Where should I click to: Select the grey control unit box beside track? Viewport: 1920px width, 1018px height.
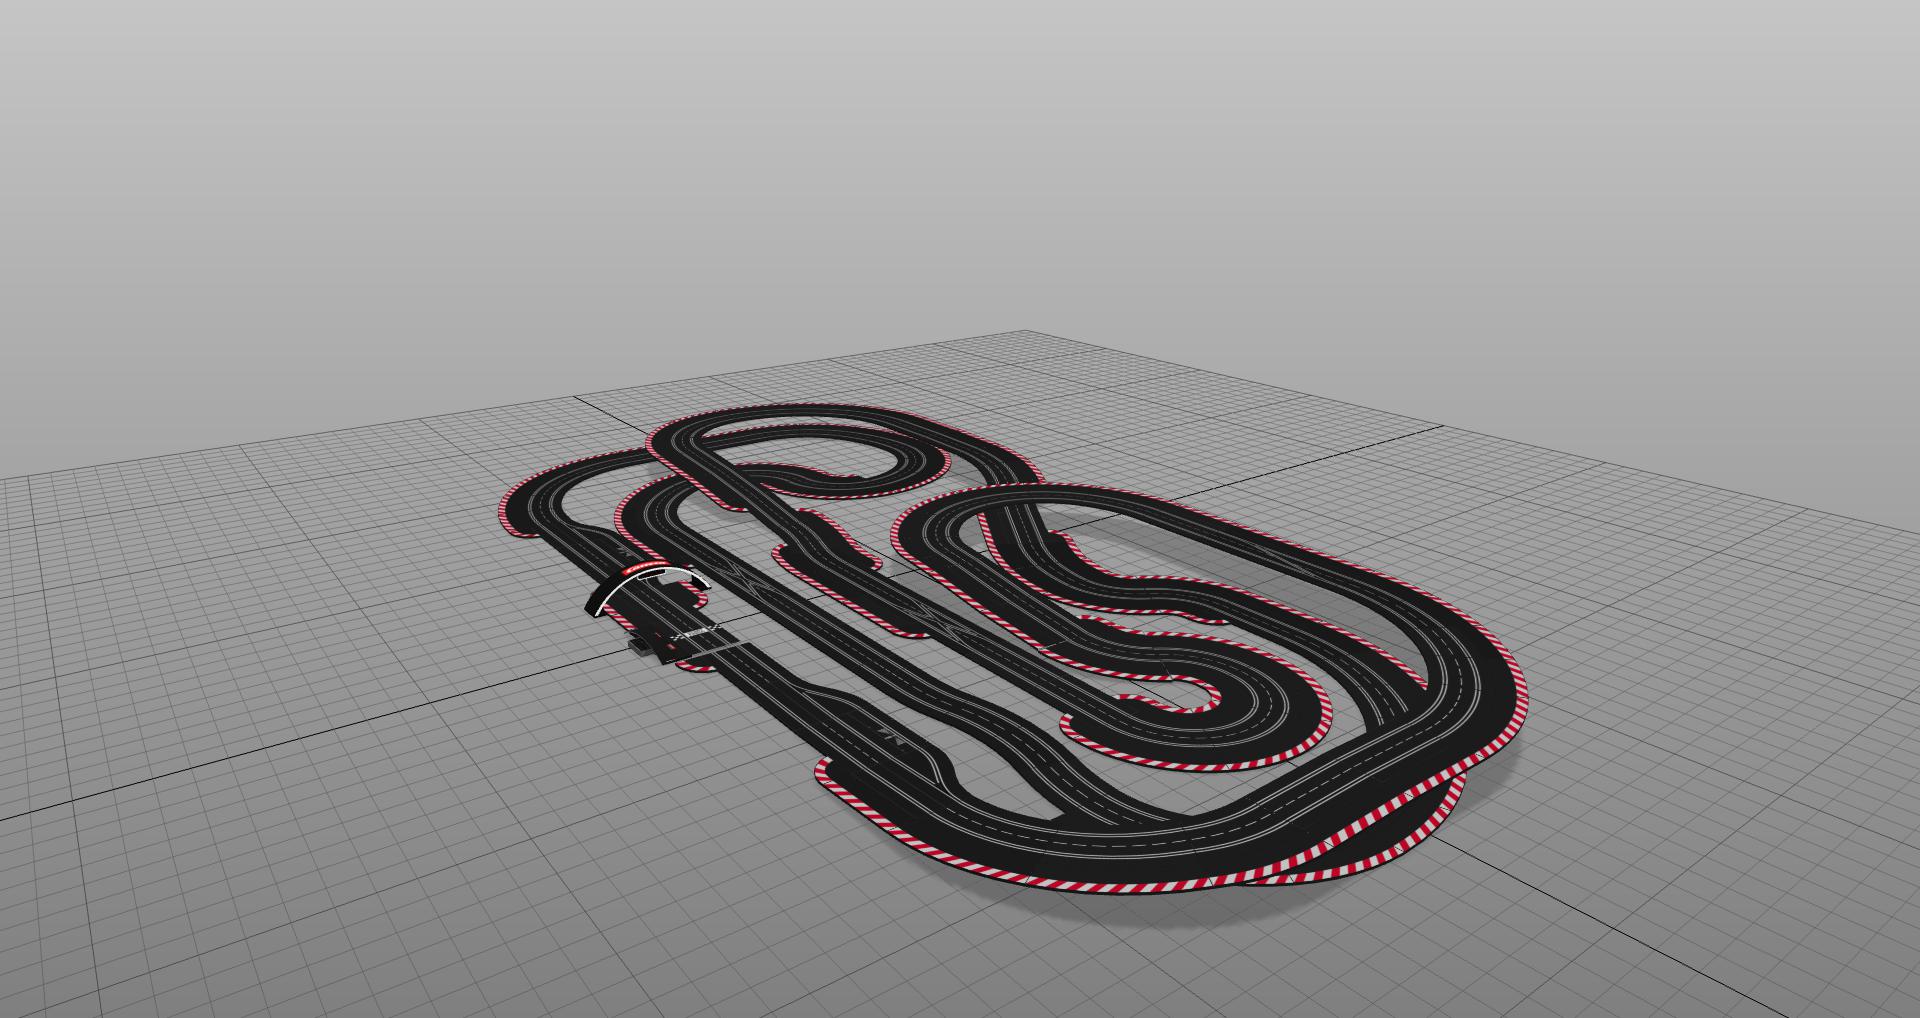click(641, 648)
